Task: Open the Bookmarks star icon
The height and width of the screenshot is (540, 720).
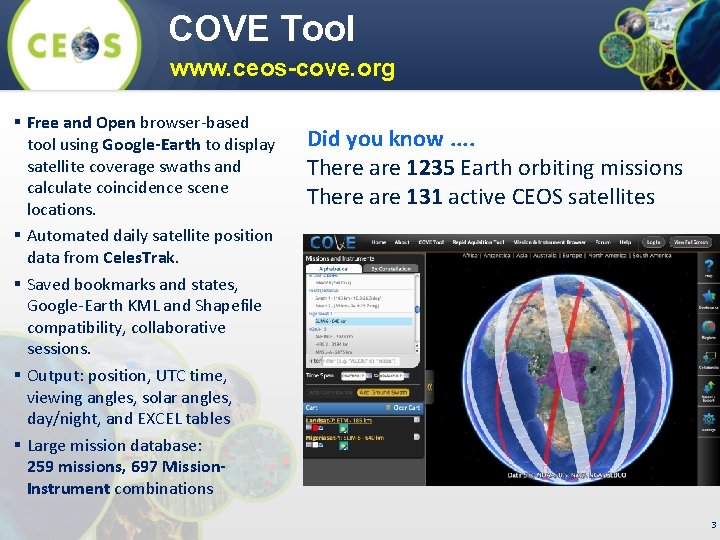Action: pos(709,298)
